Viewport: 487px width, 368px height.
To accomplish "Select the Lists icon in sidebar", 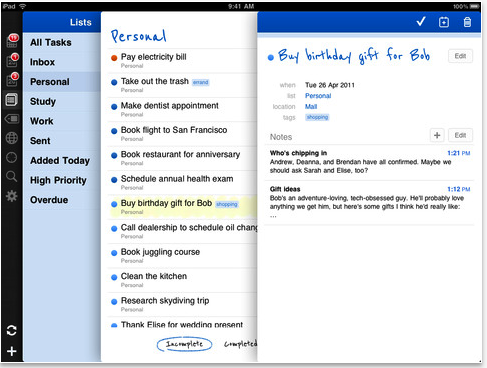I will coord(11,100).
